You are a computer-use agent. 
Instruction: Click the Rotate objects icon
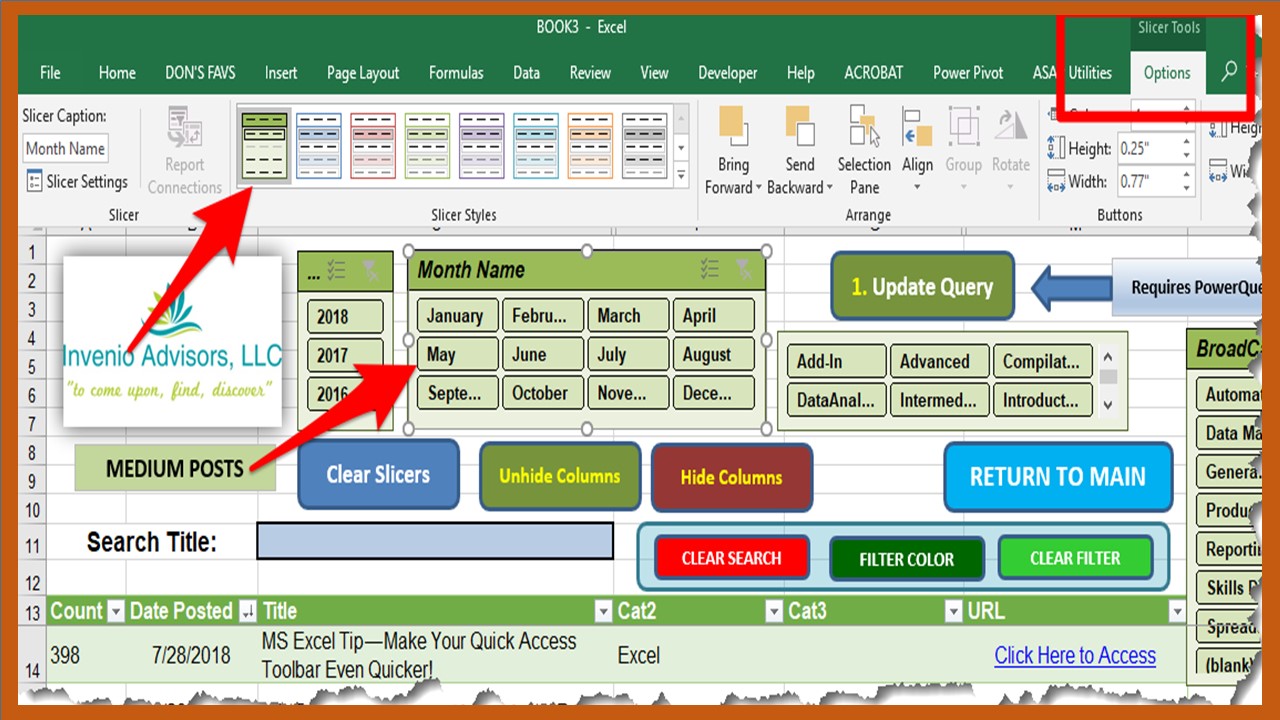1011,127
